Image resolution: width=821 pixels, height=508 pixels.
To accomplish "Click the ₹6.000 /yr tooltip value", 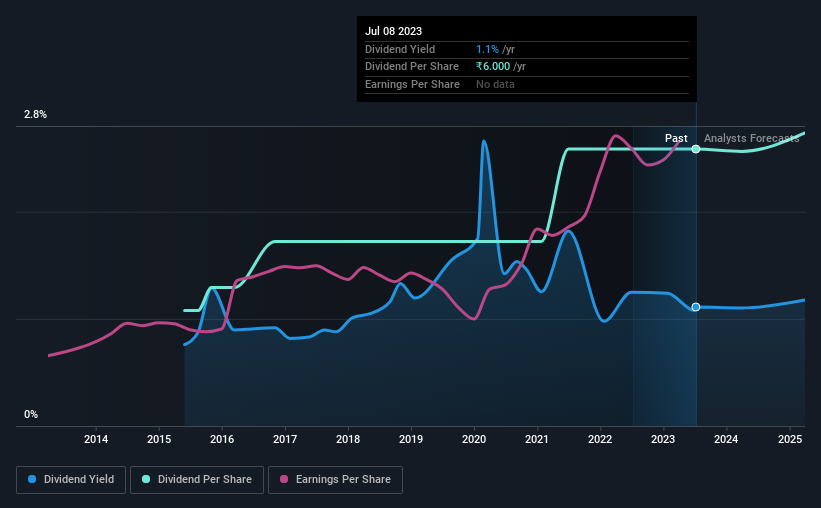I will coord(501,67).
